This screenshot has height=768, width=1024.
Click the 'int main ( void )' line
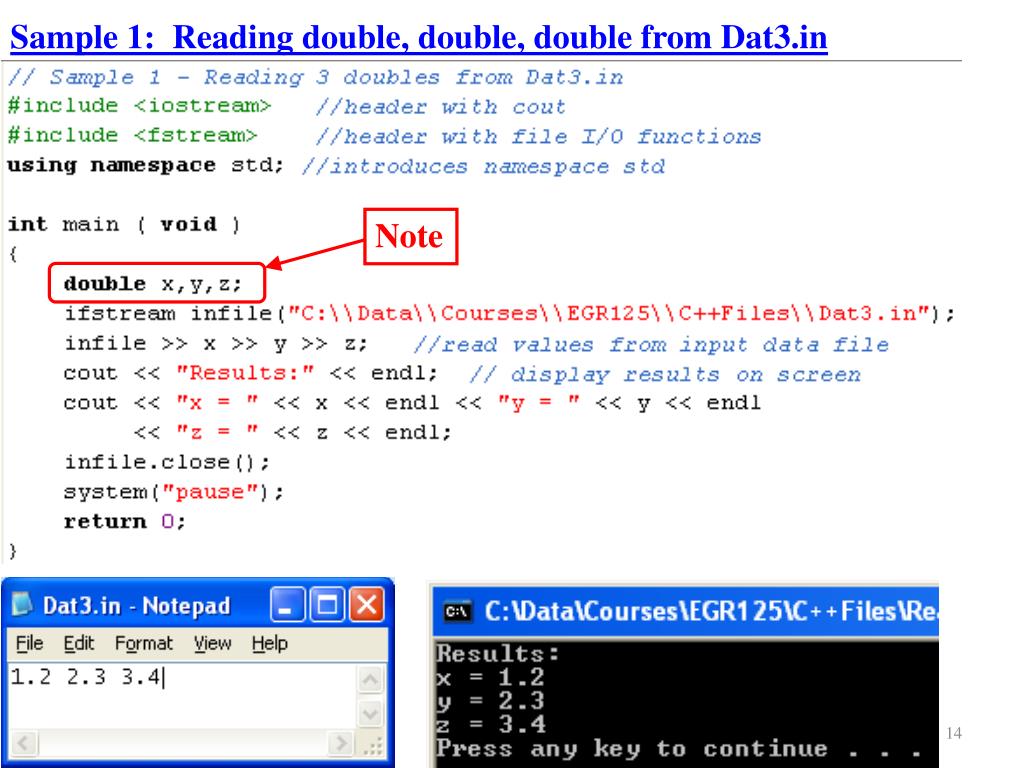click(x=124, y=225)
